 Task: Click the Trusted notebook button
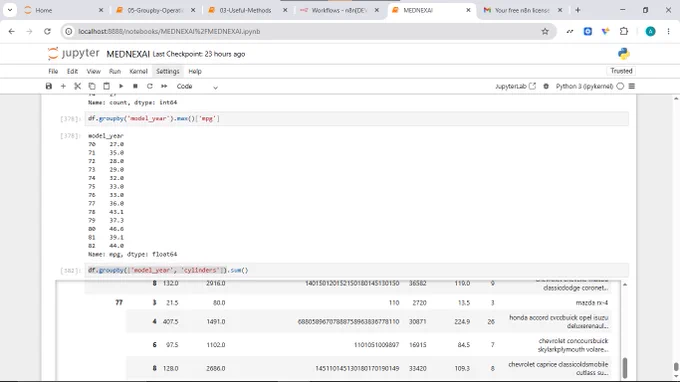pos(621,71)
